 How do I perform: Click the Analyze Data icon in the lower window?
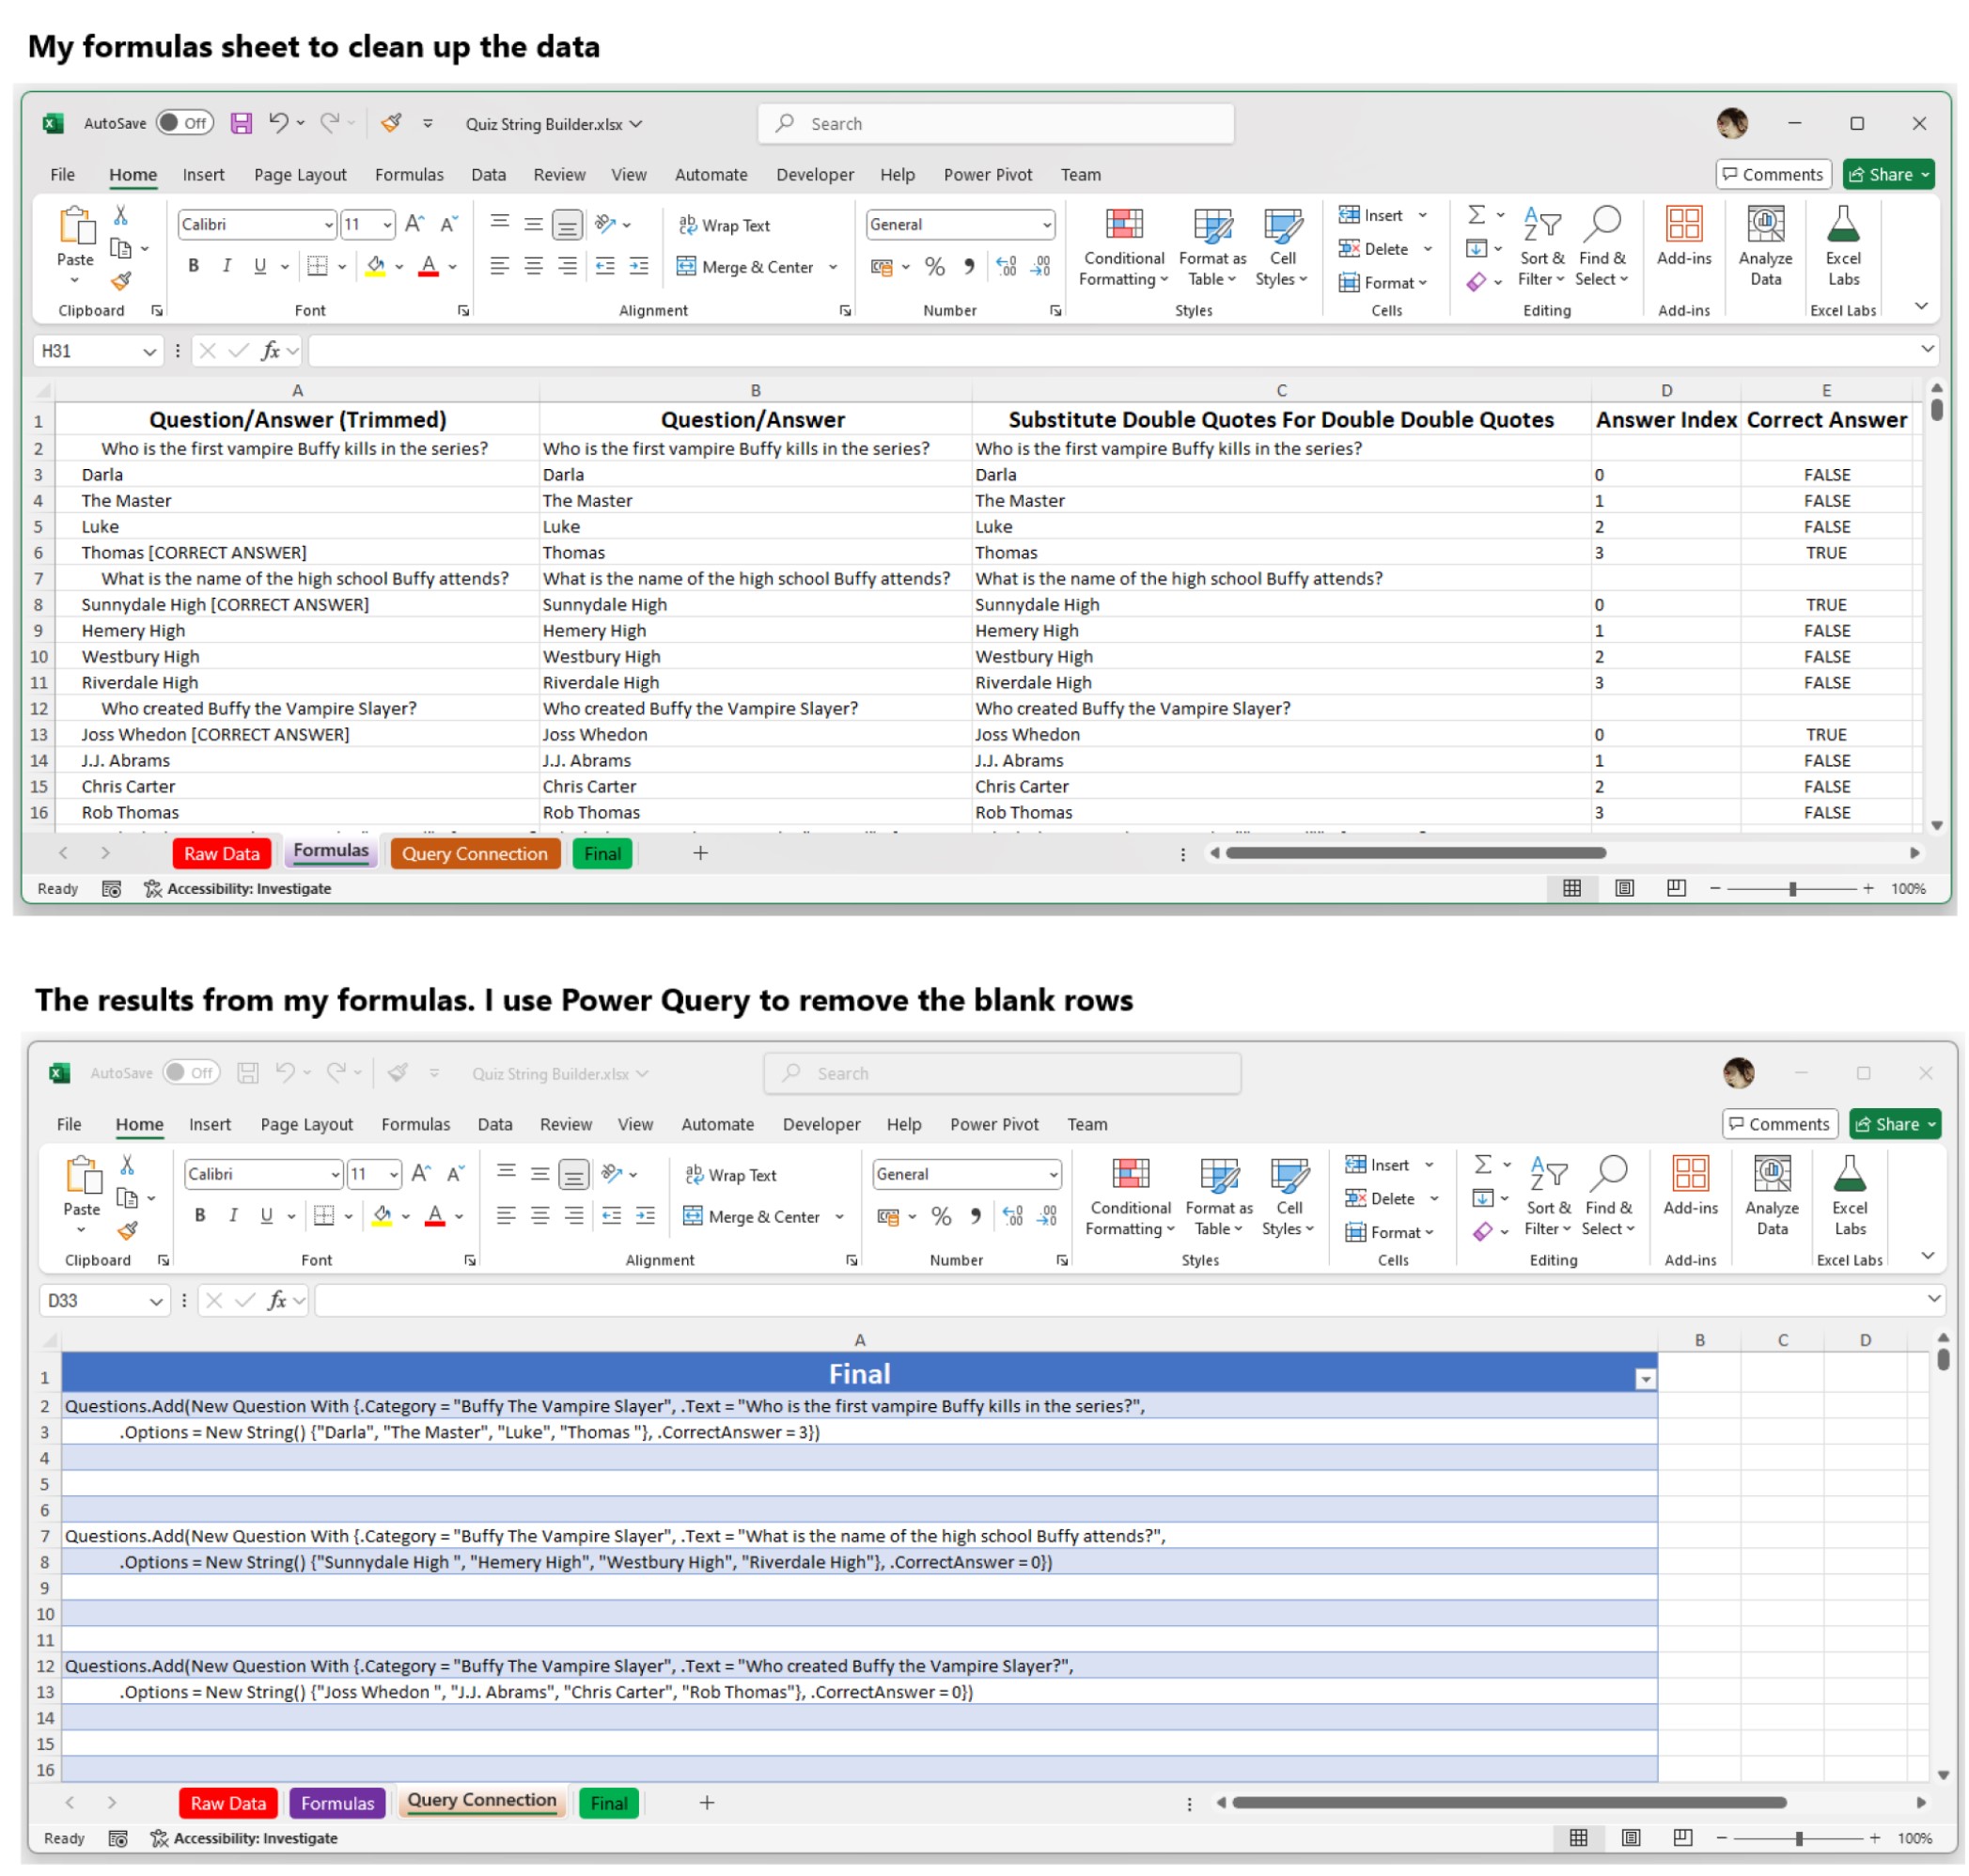click(x=1772, y=1175)
